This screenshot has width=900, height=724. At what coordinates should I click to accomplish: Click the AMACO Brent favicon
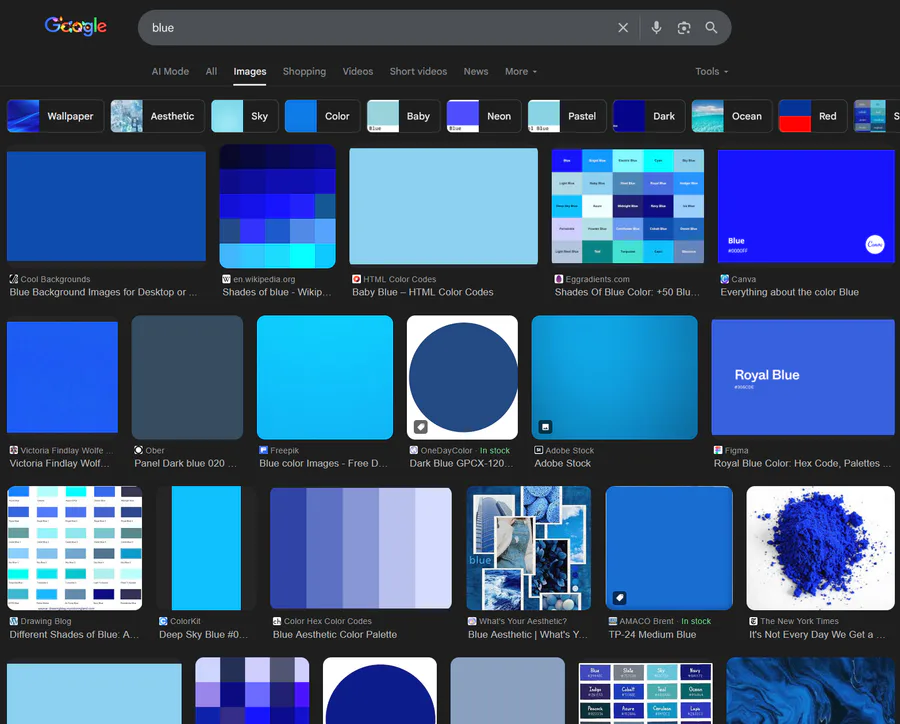coord(612,621)
